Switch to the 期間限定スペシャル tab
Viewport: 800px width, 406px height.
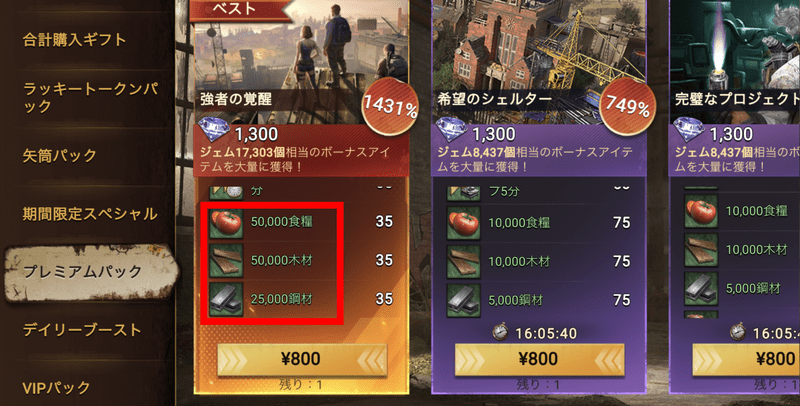90,214
